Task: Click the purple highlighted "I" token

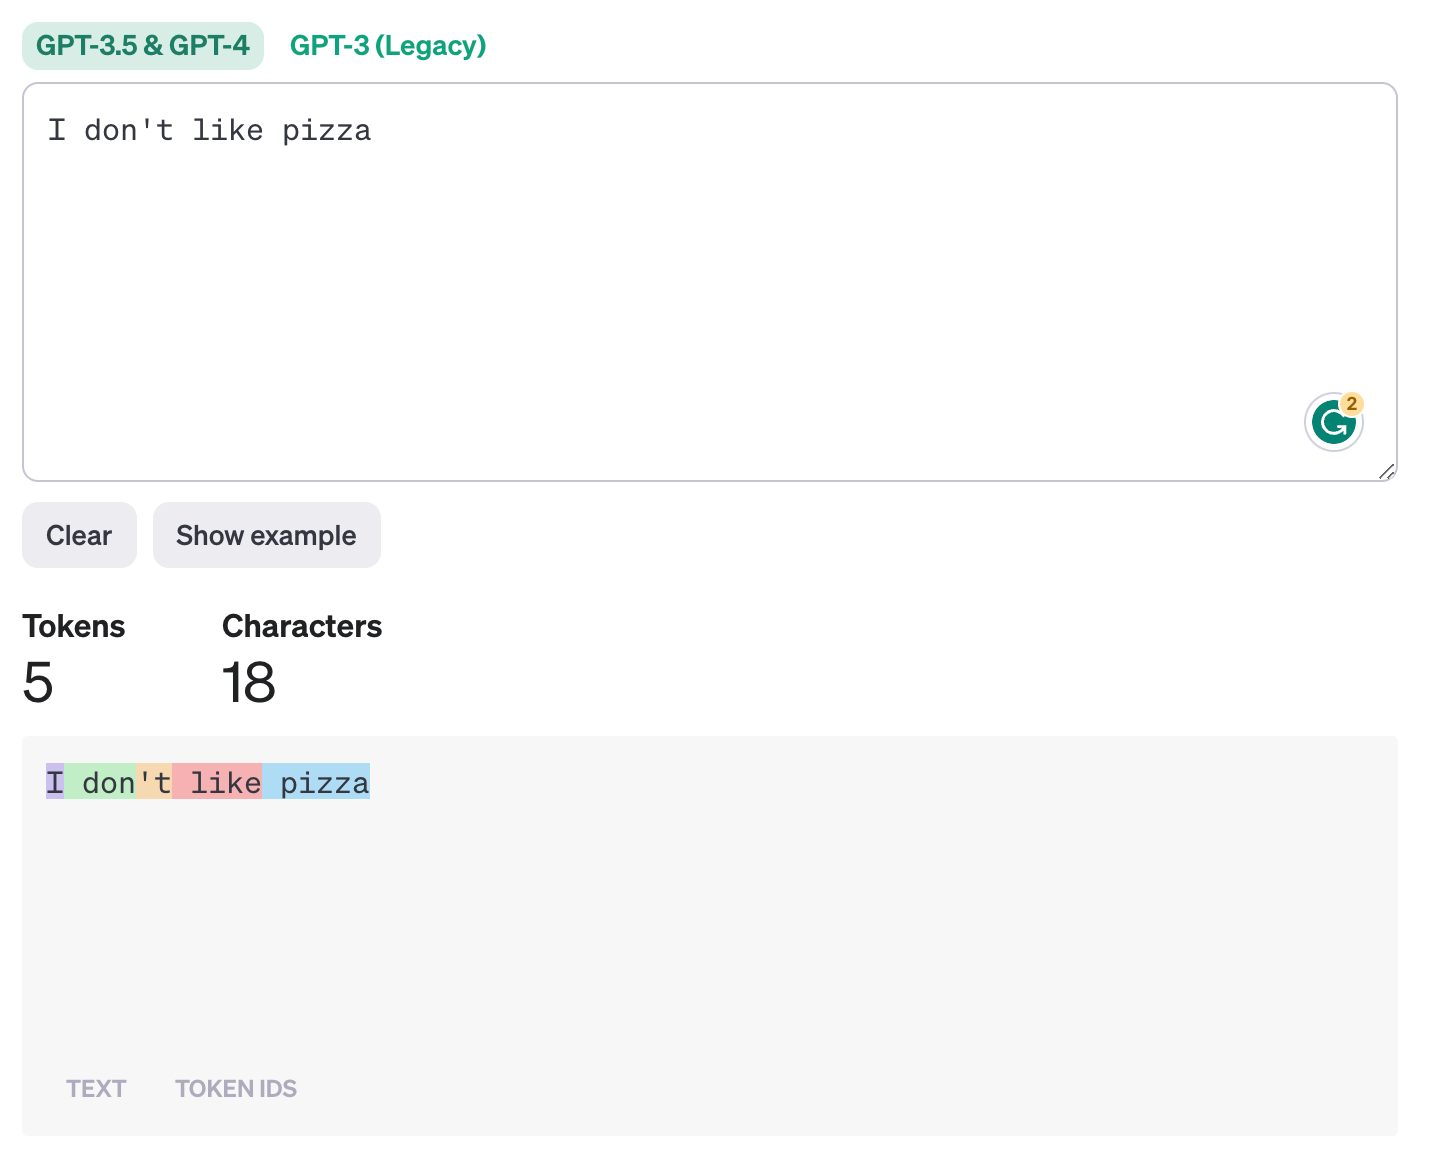Action: (55, 782)
